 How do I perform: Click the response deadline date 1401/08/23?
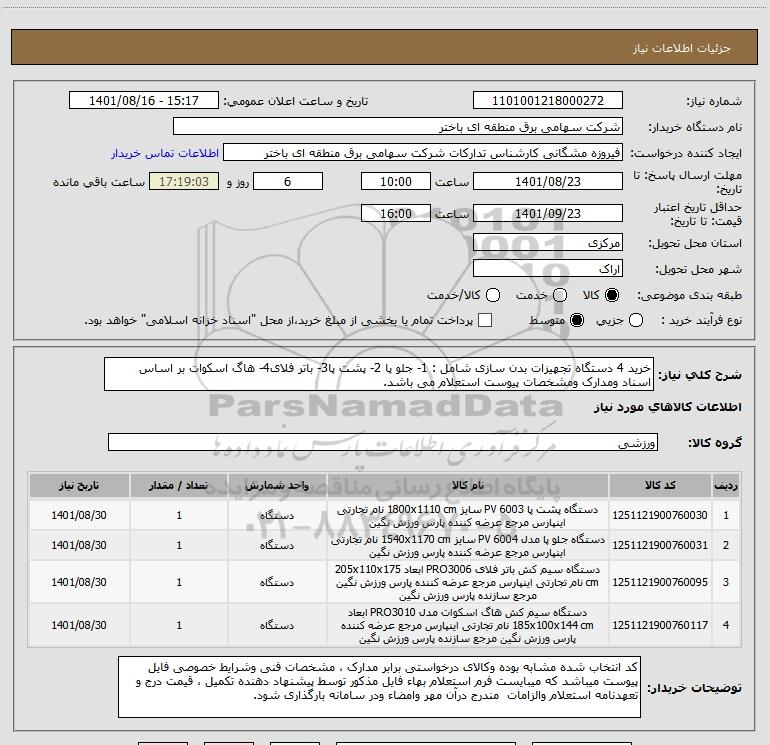click(x=548, y=181)
